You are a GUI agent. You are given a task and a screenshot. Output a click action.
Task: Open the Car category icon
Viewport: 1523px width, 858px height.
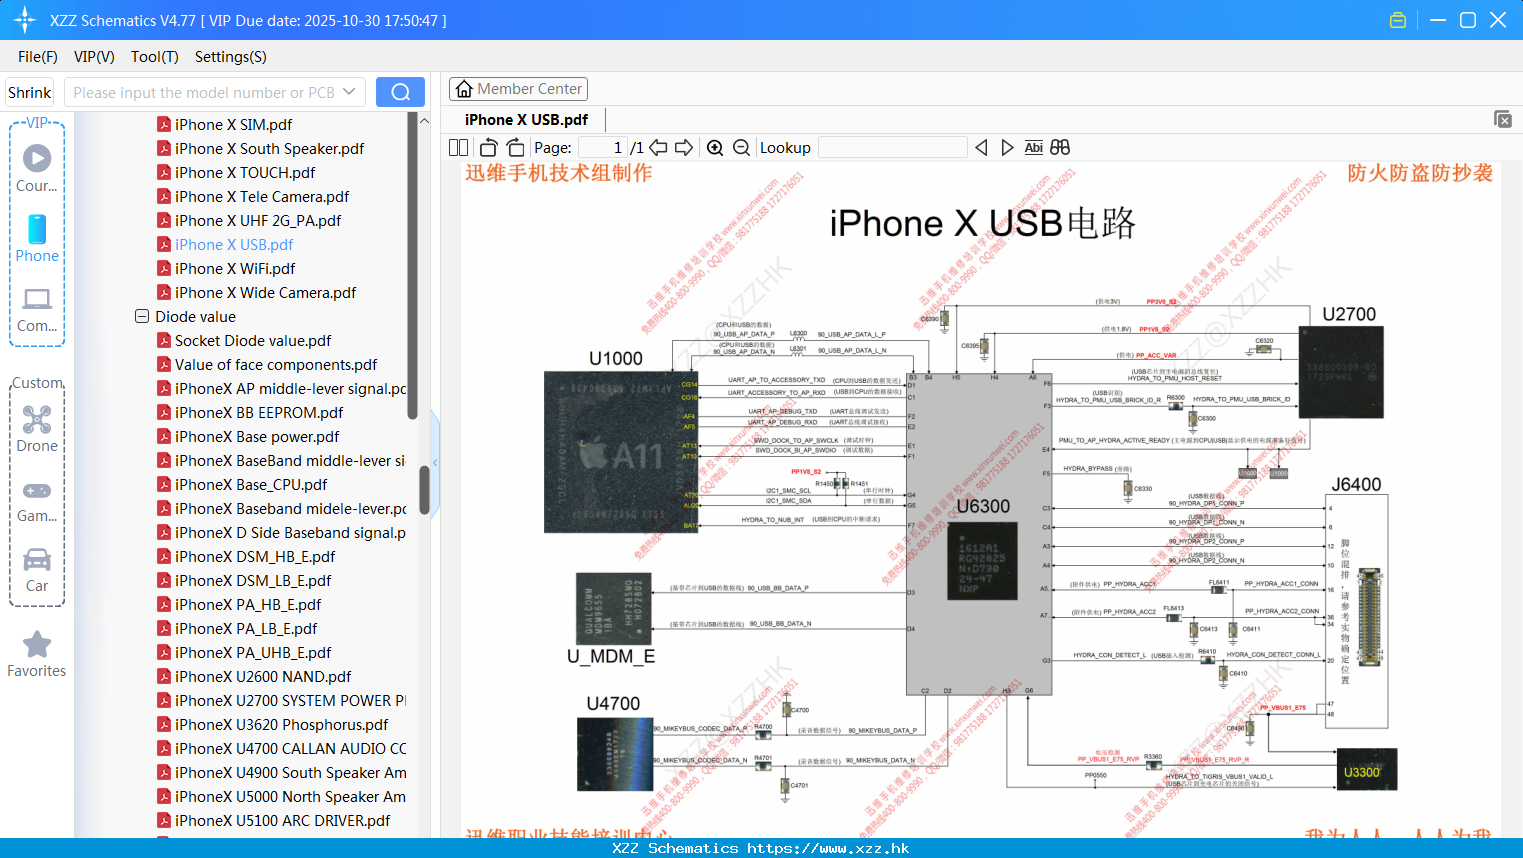[x=37, y=570]
